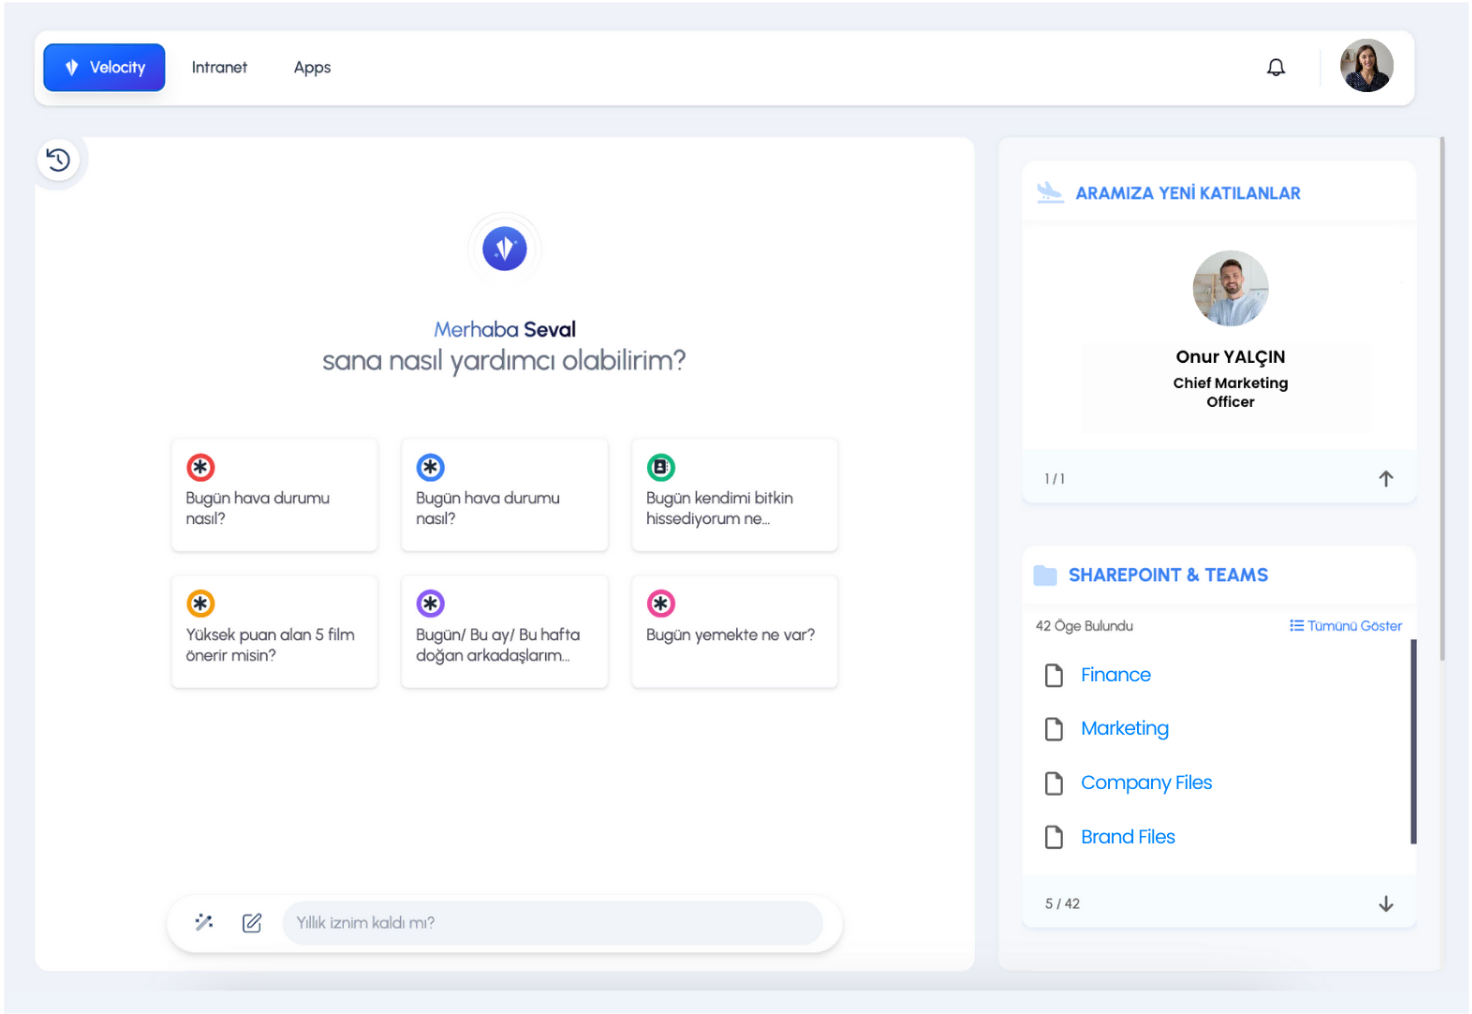This screenshot has width=1472, height=1014.
Task: Click the right panel scrollbar
Action: [x=1442, y=400]
